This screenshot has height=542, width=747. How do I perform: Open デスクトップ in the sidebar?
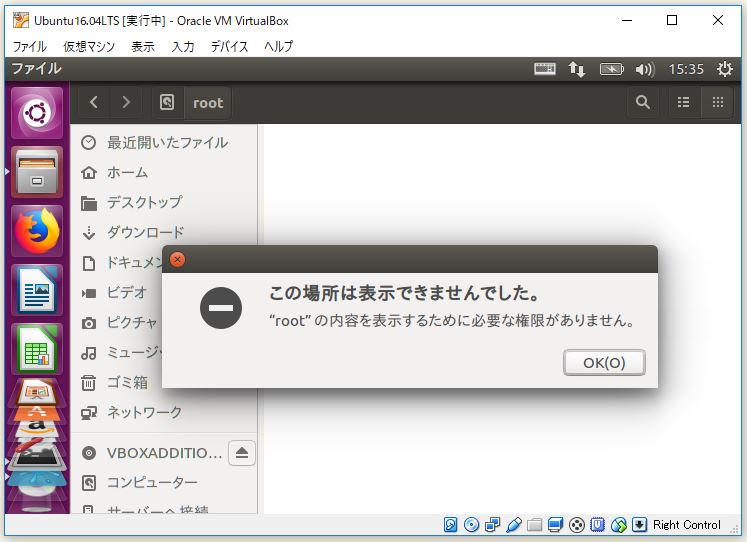pyautogui.click(x=164, y=202)
